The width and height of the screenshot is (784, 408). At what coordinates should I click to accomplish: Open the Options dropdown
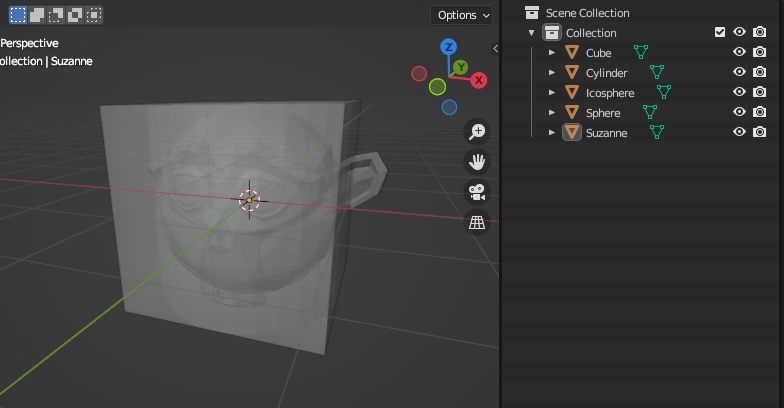point(462,15)
